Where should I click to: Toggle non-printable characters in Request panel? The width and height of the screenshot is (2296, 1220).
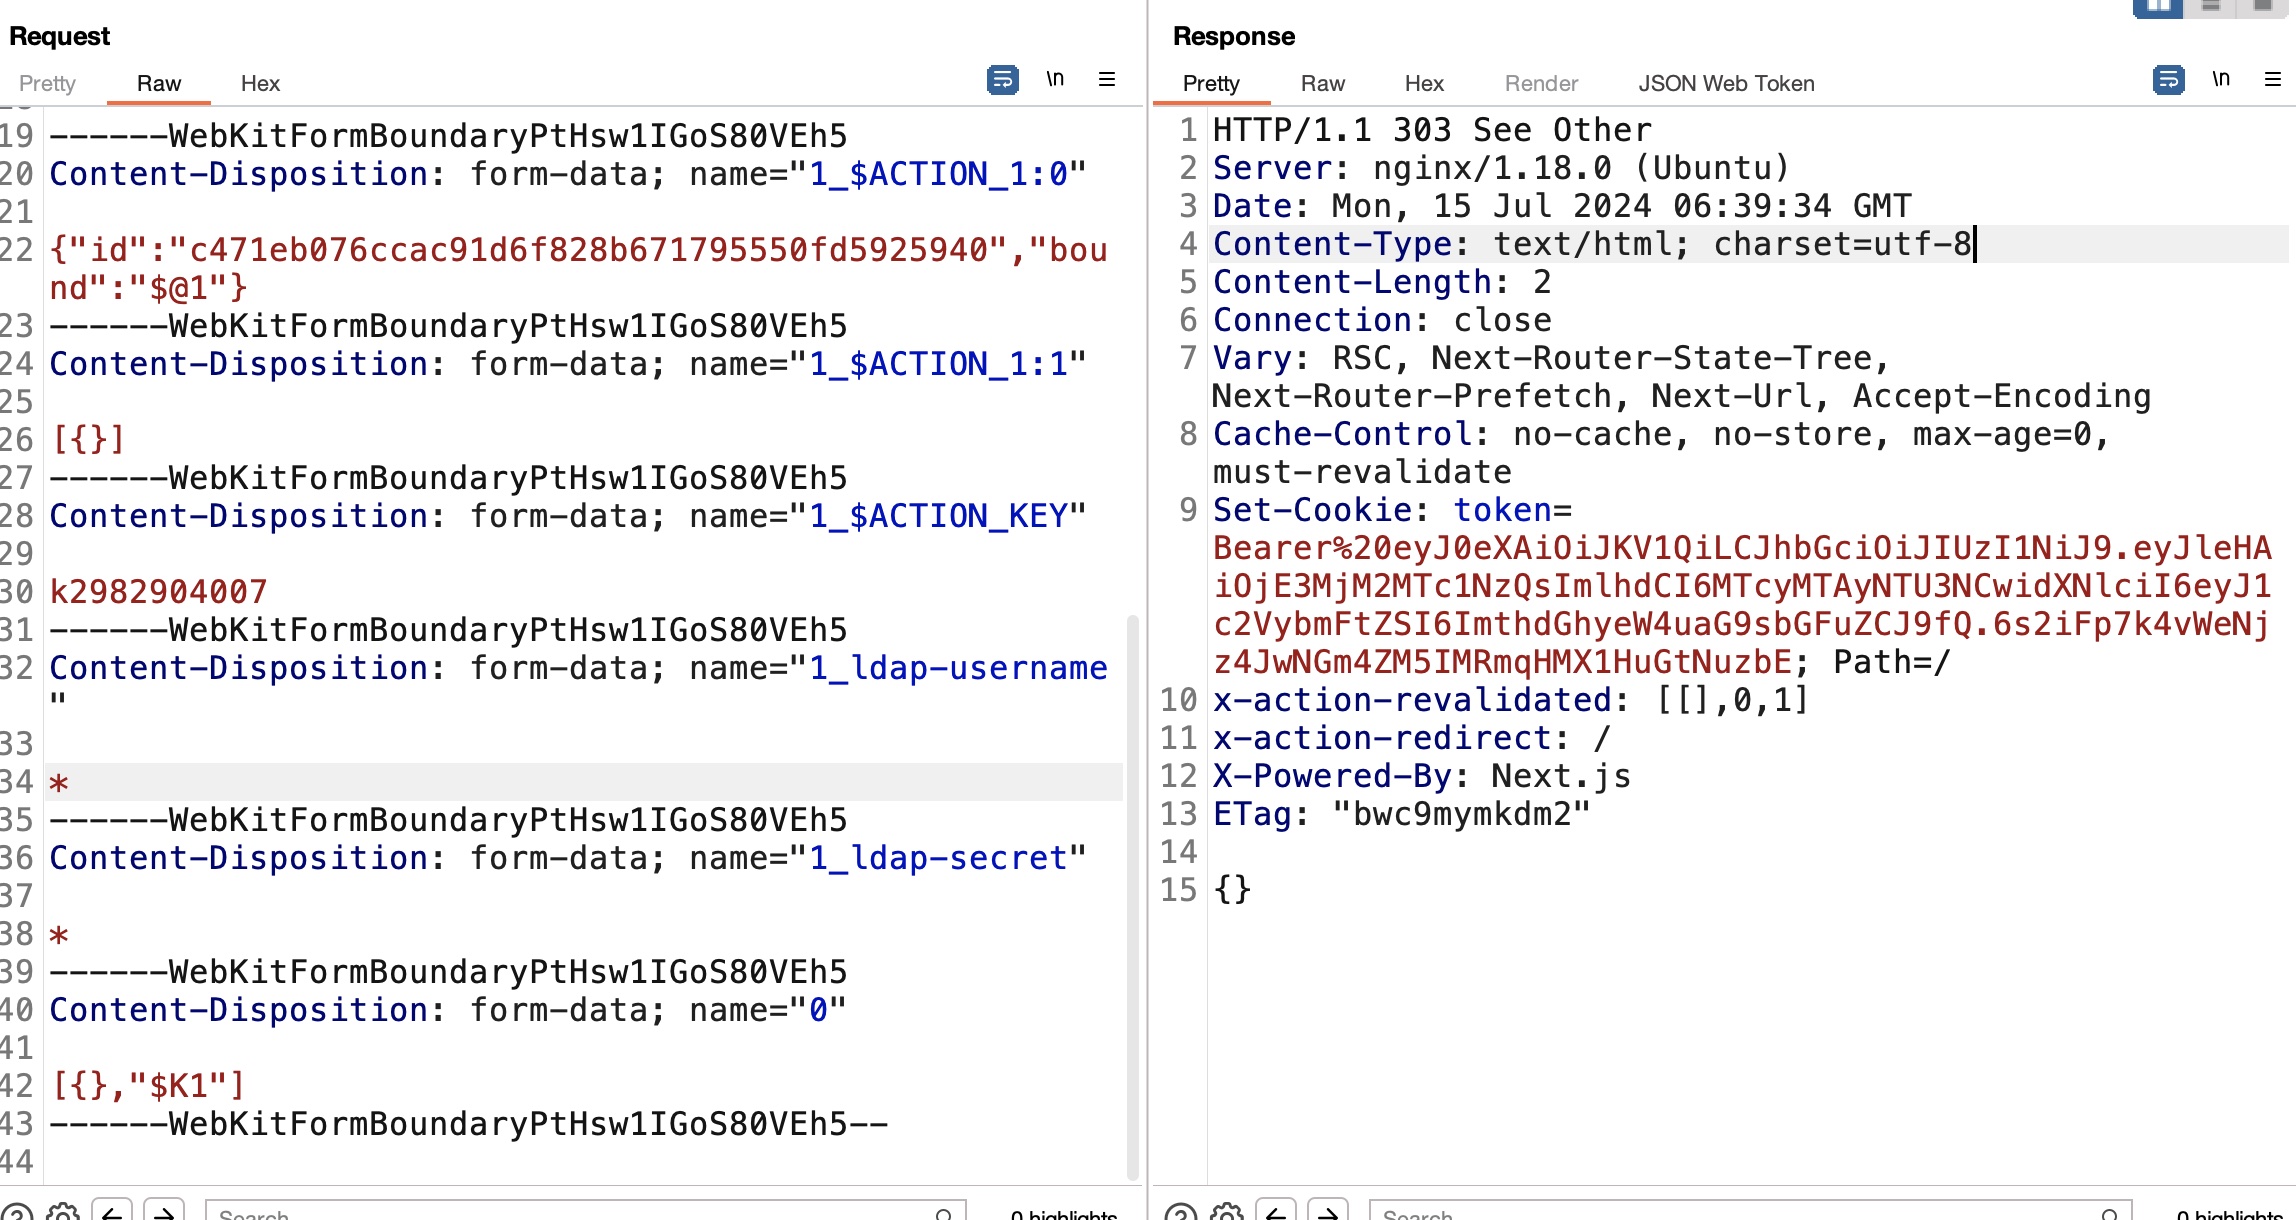[1055, 79]
